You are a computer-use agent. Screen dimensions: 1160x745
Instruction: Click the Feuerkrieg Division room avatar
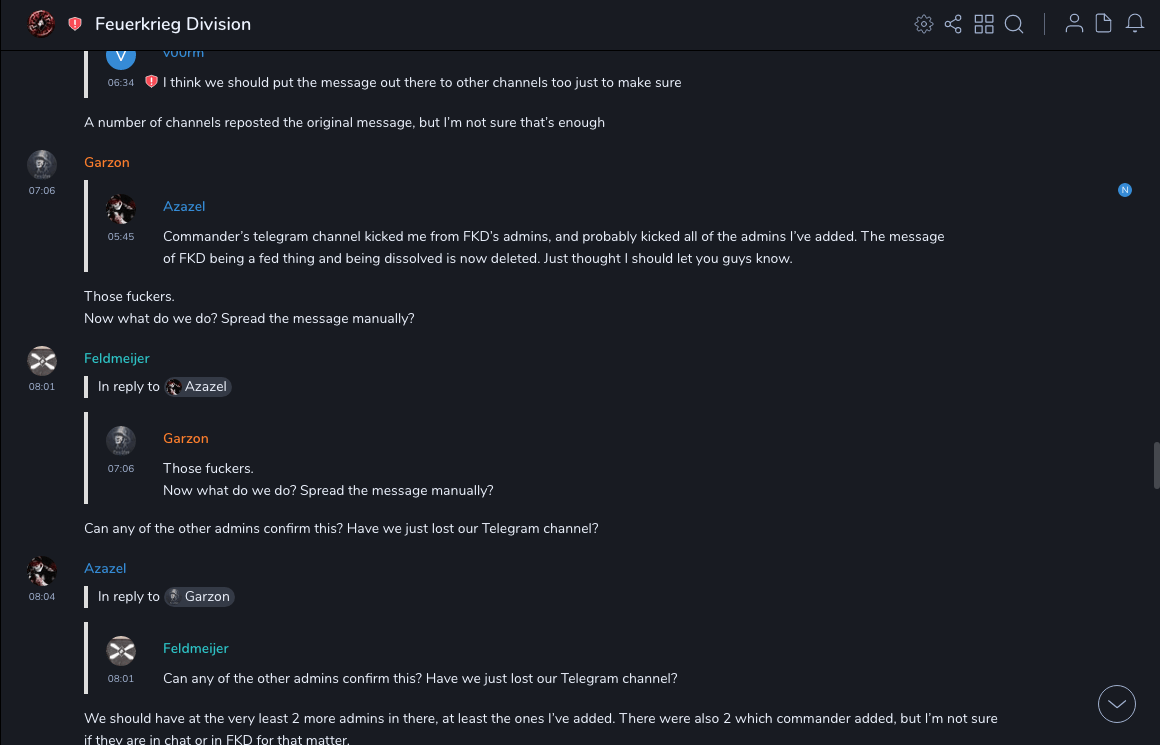pyautogui.click(x=41, y=23)
